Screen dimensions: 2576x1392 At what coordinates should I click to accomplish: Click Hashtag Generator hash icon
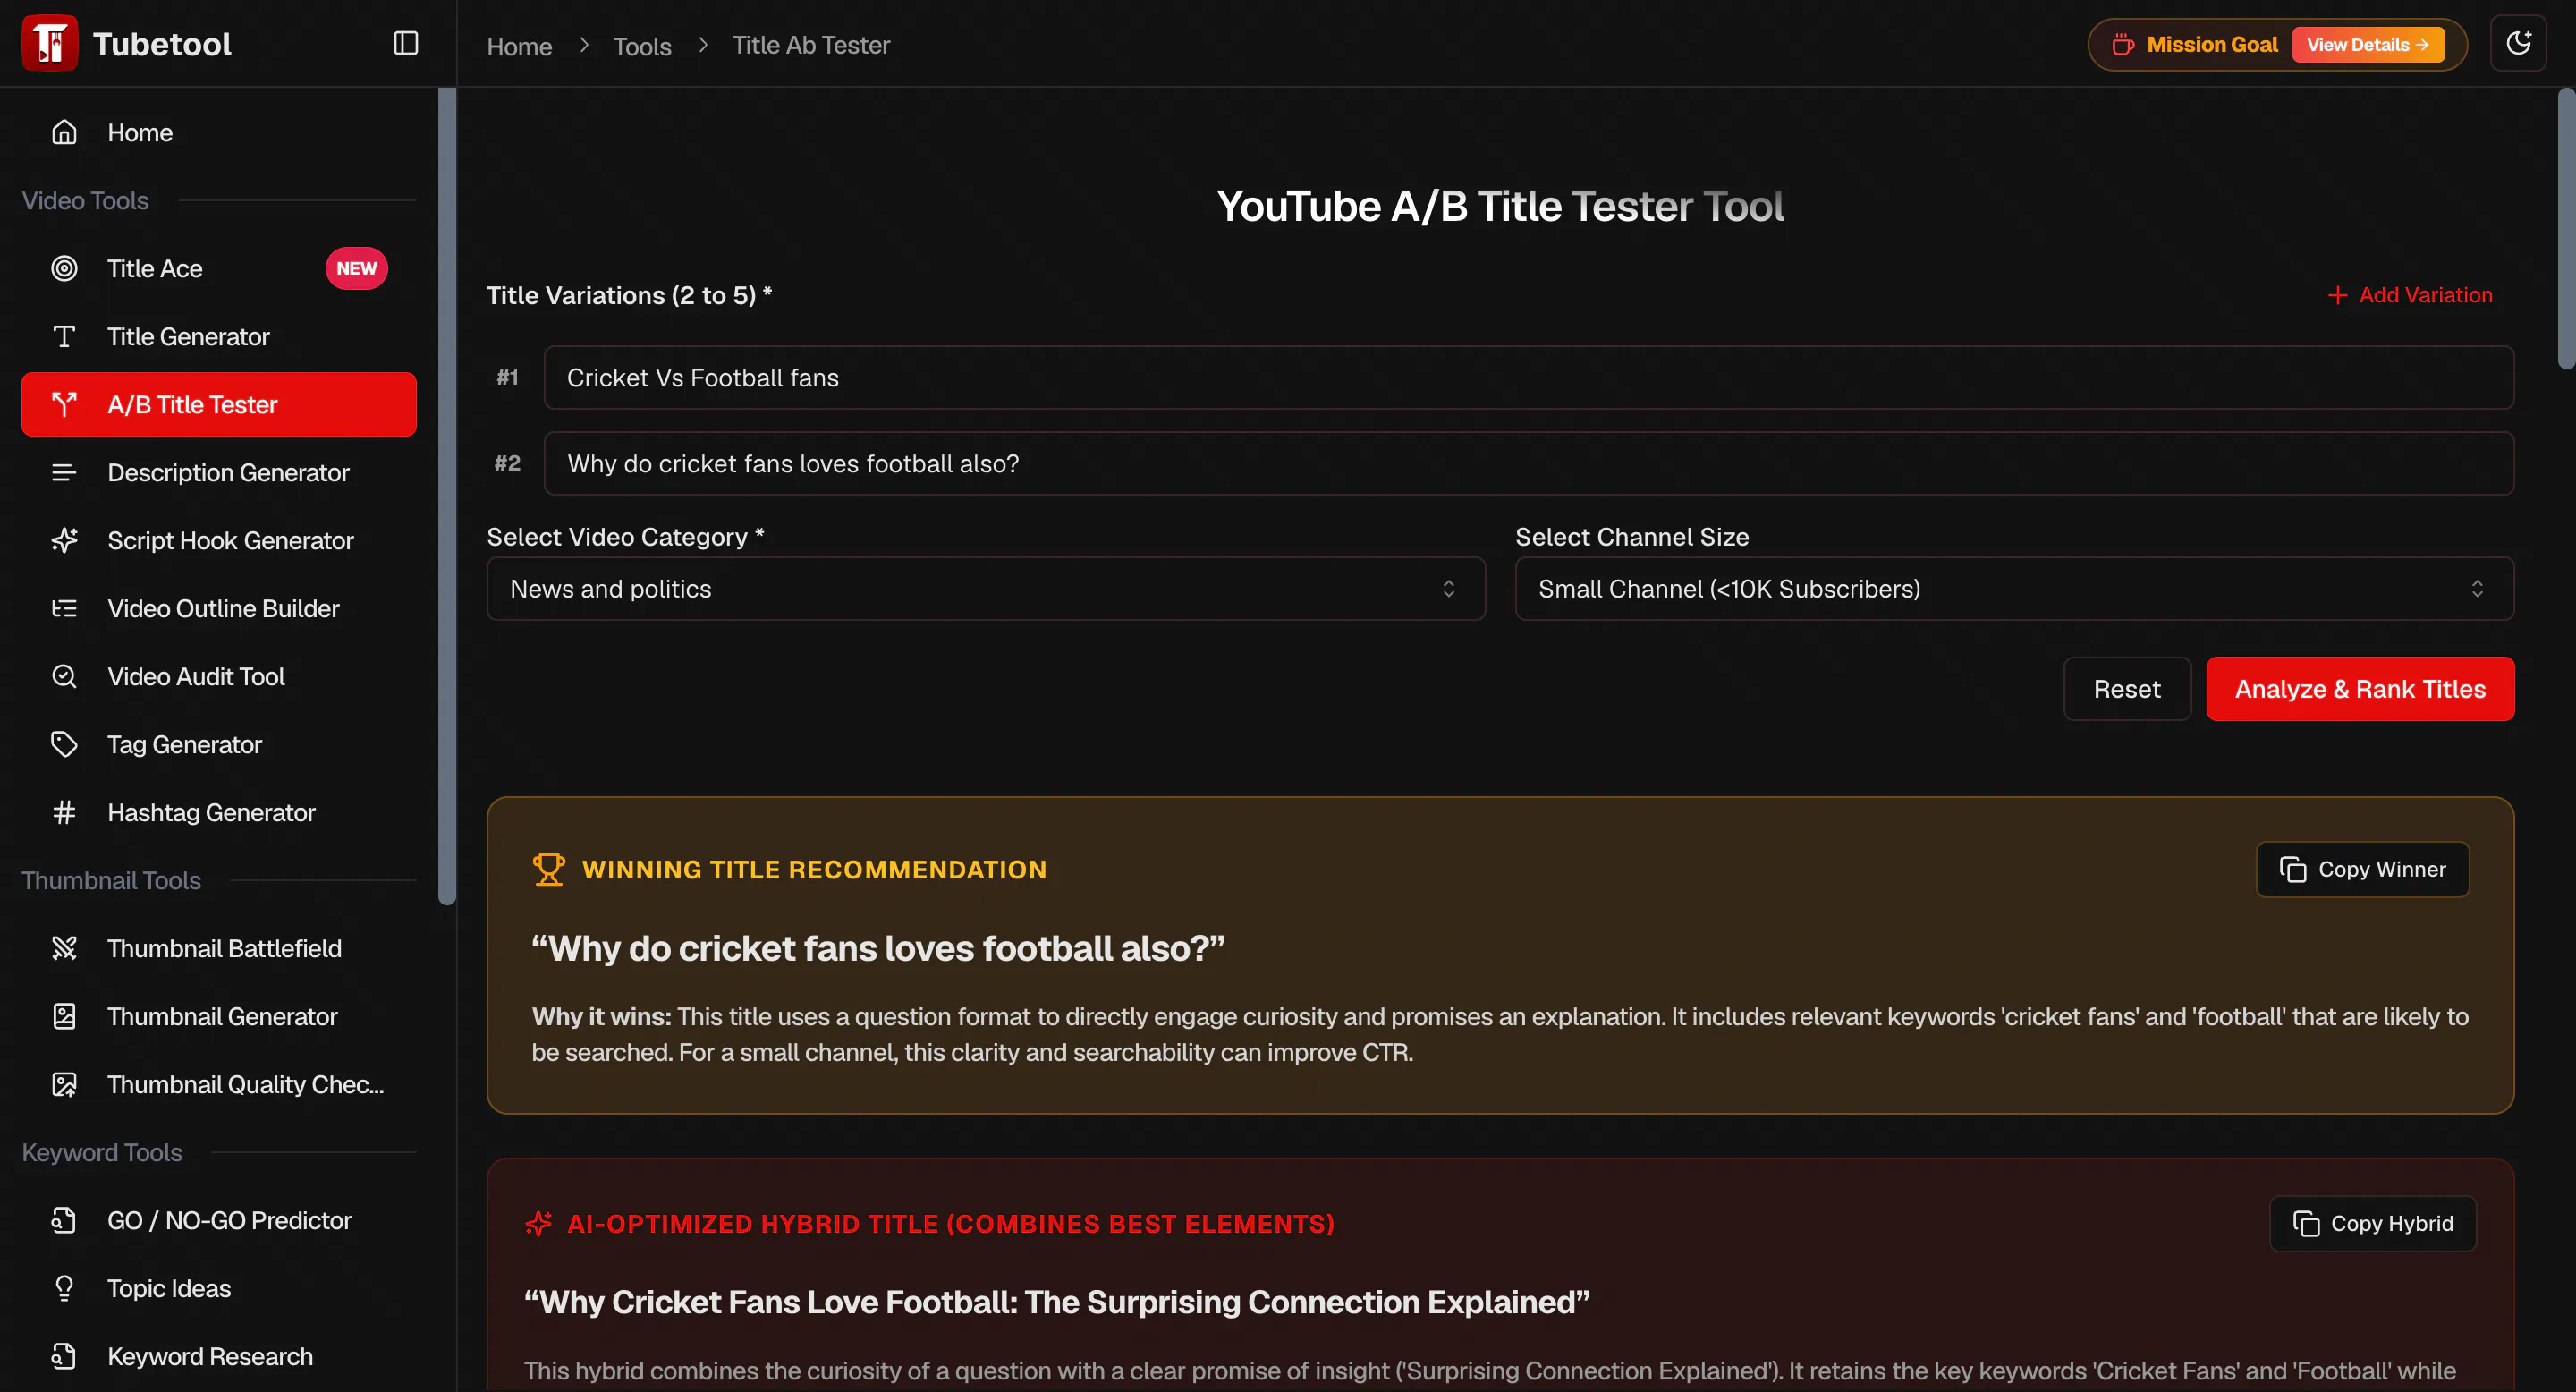64,812
